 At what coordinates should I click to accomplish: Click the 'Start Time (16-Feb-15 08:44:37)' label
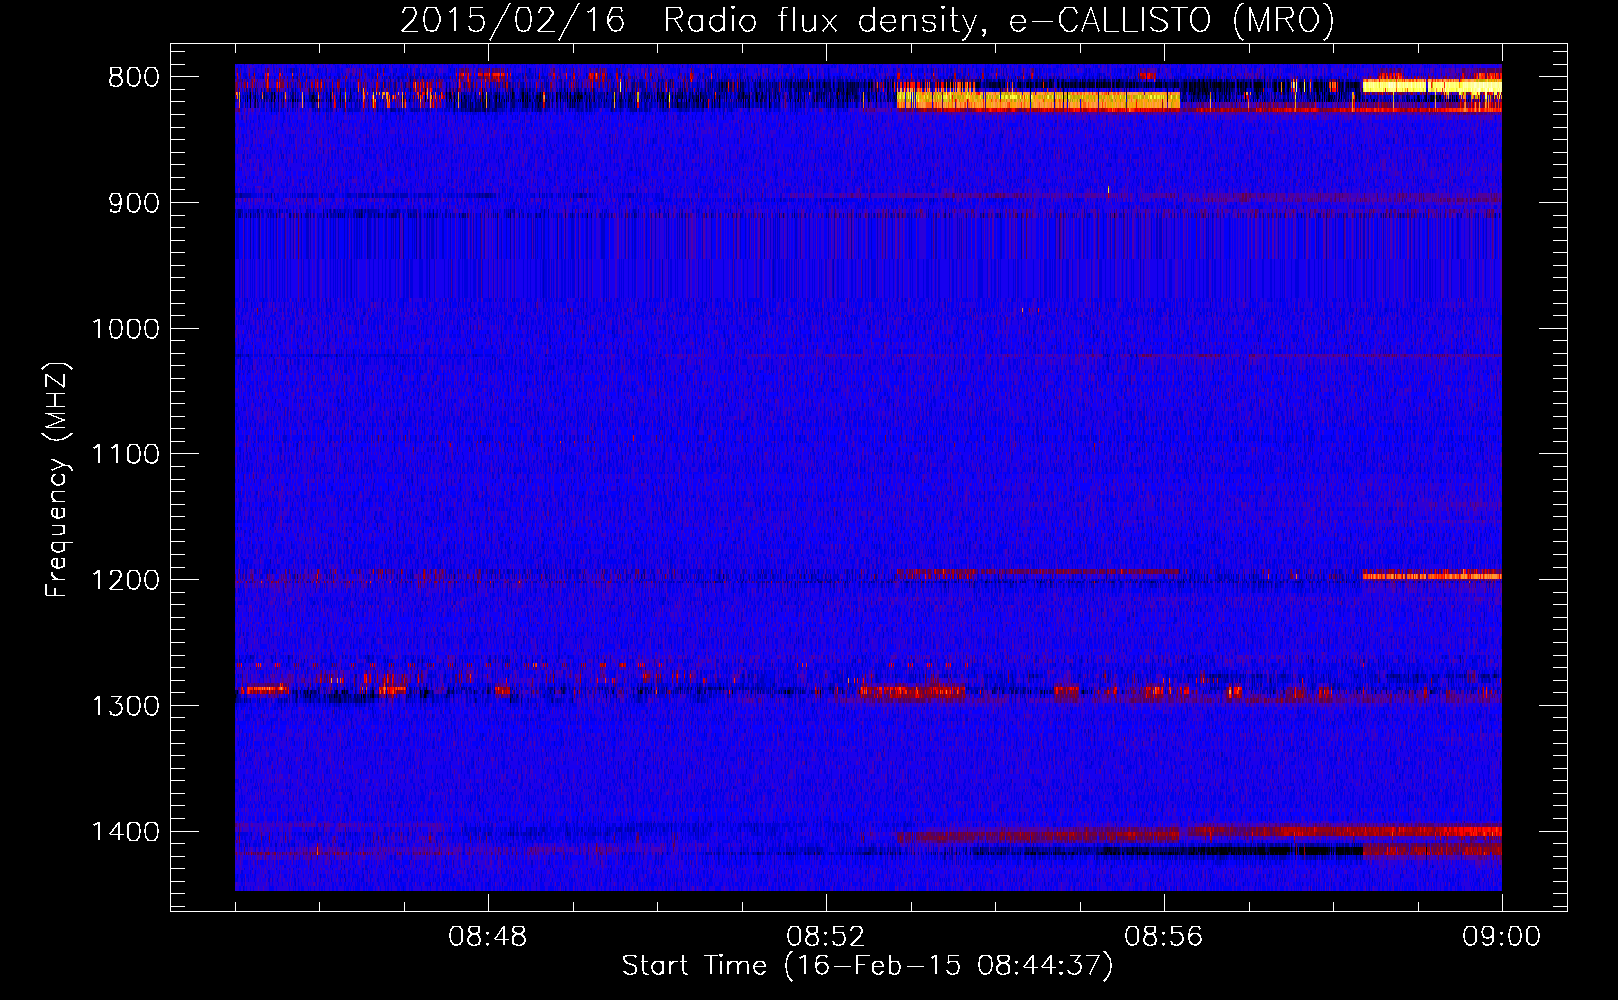[867, 966]
